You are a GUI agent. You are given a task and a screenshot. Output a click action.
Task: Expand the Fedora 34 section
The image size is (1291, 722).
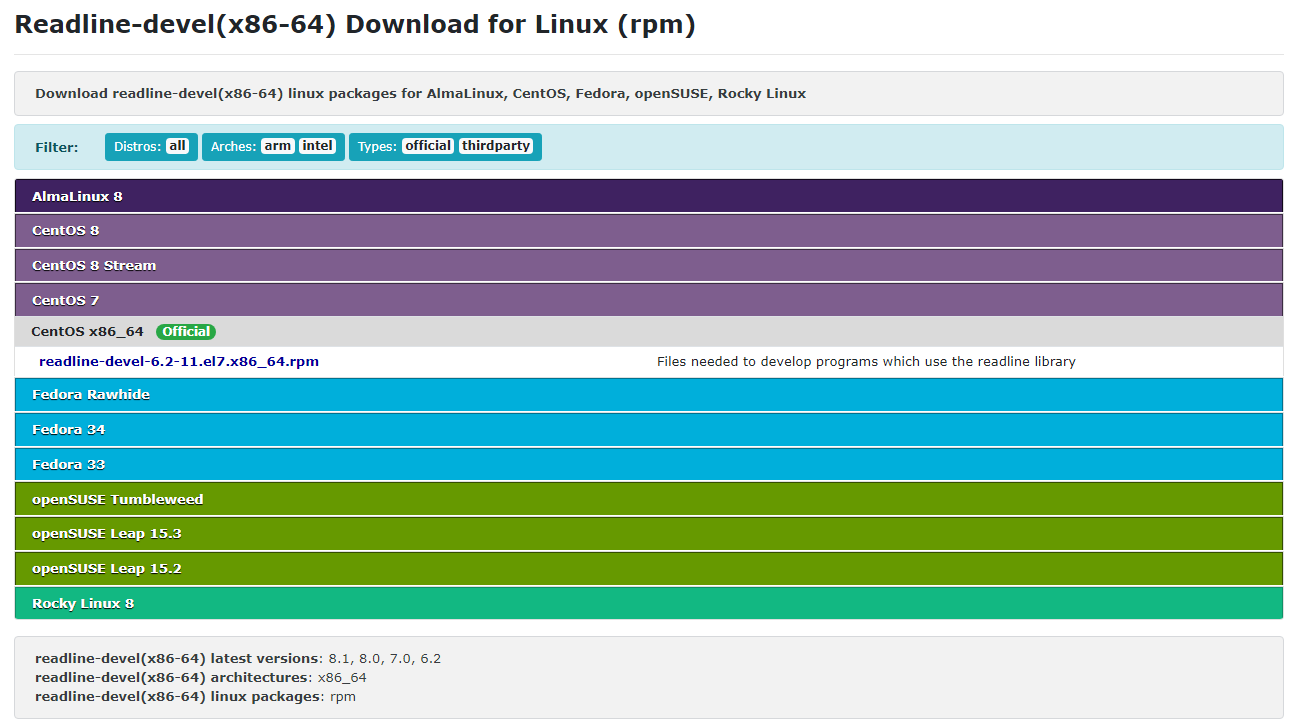point(69,430)
